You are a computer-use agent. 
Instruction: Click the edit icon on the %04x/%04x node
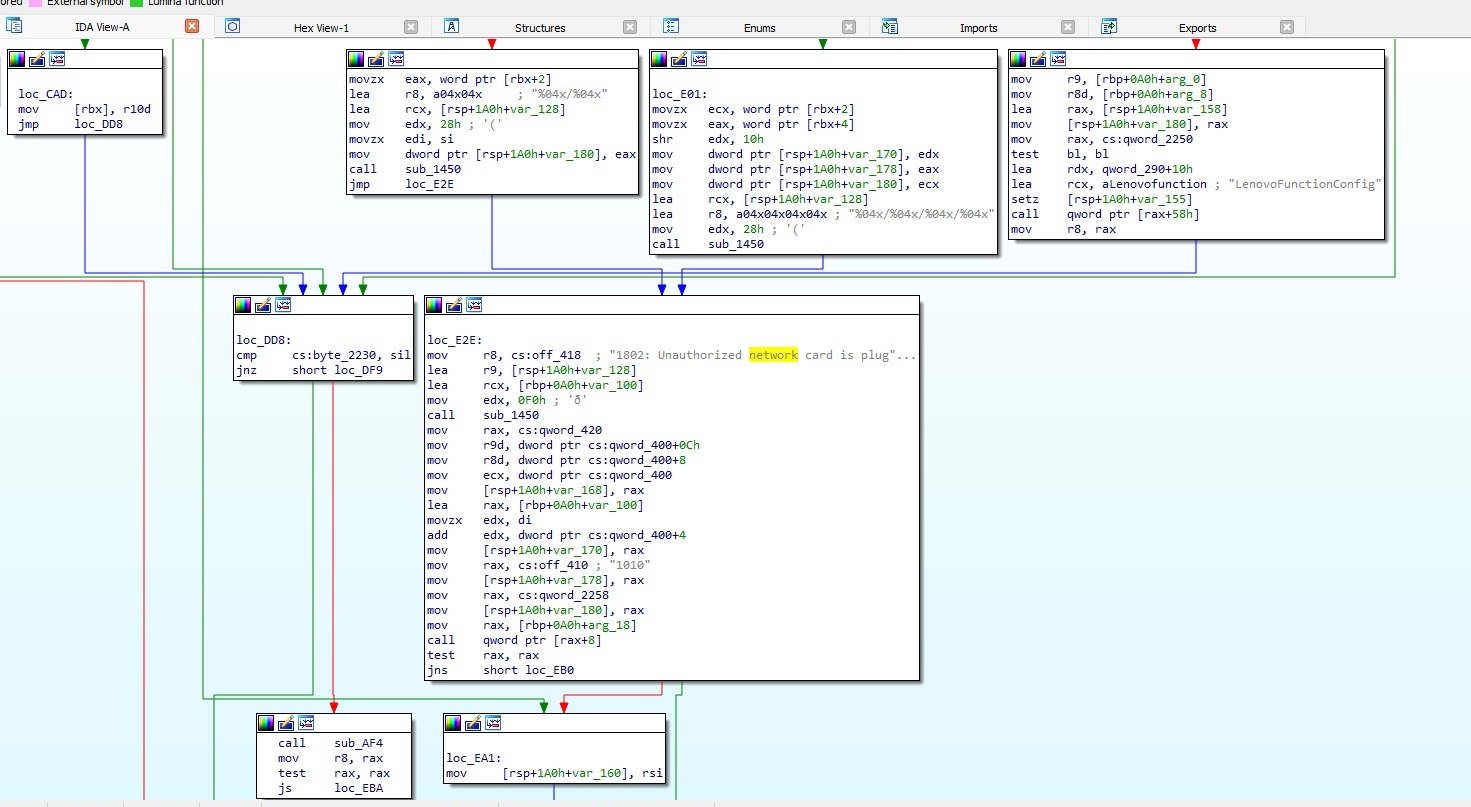[x=376, y=59]
